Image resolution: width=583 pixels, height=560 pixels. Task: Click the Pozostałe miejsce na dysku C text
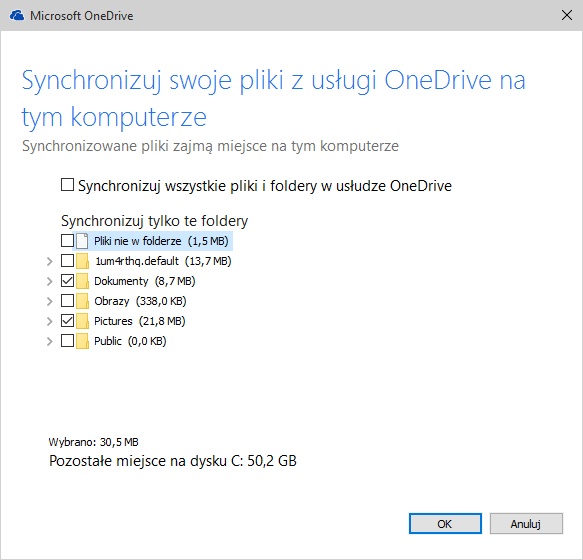(173, 461)
